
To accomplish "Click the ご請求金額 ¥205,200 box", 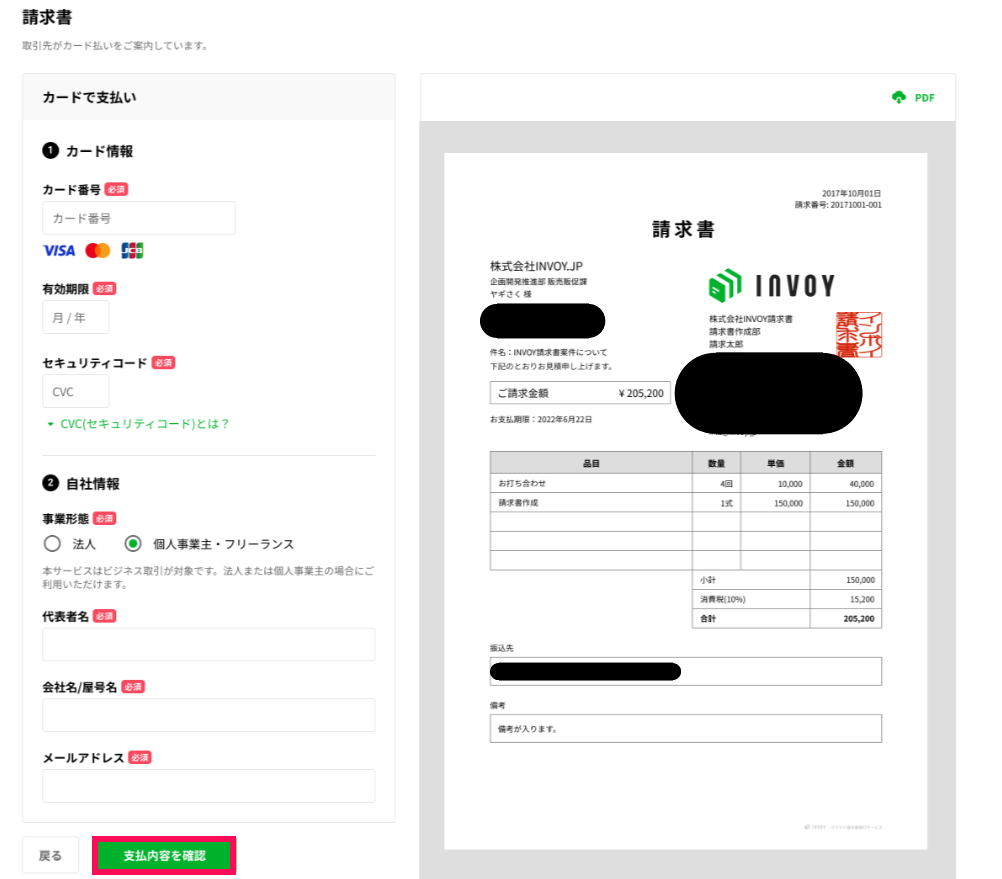I will pos(580,393).
